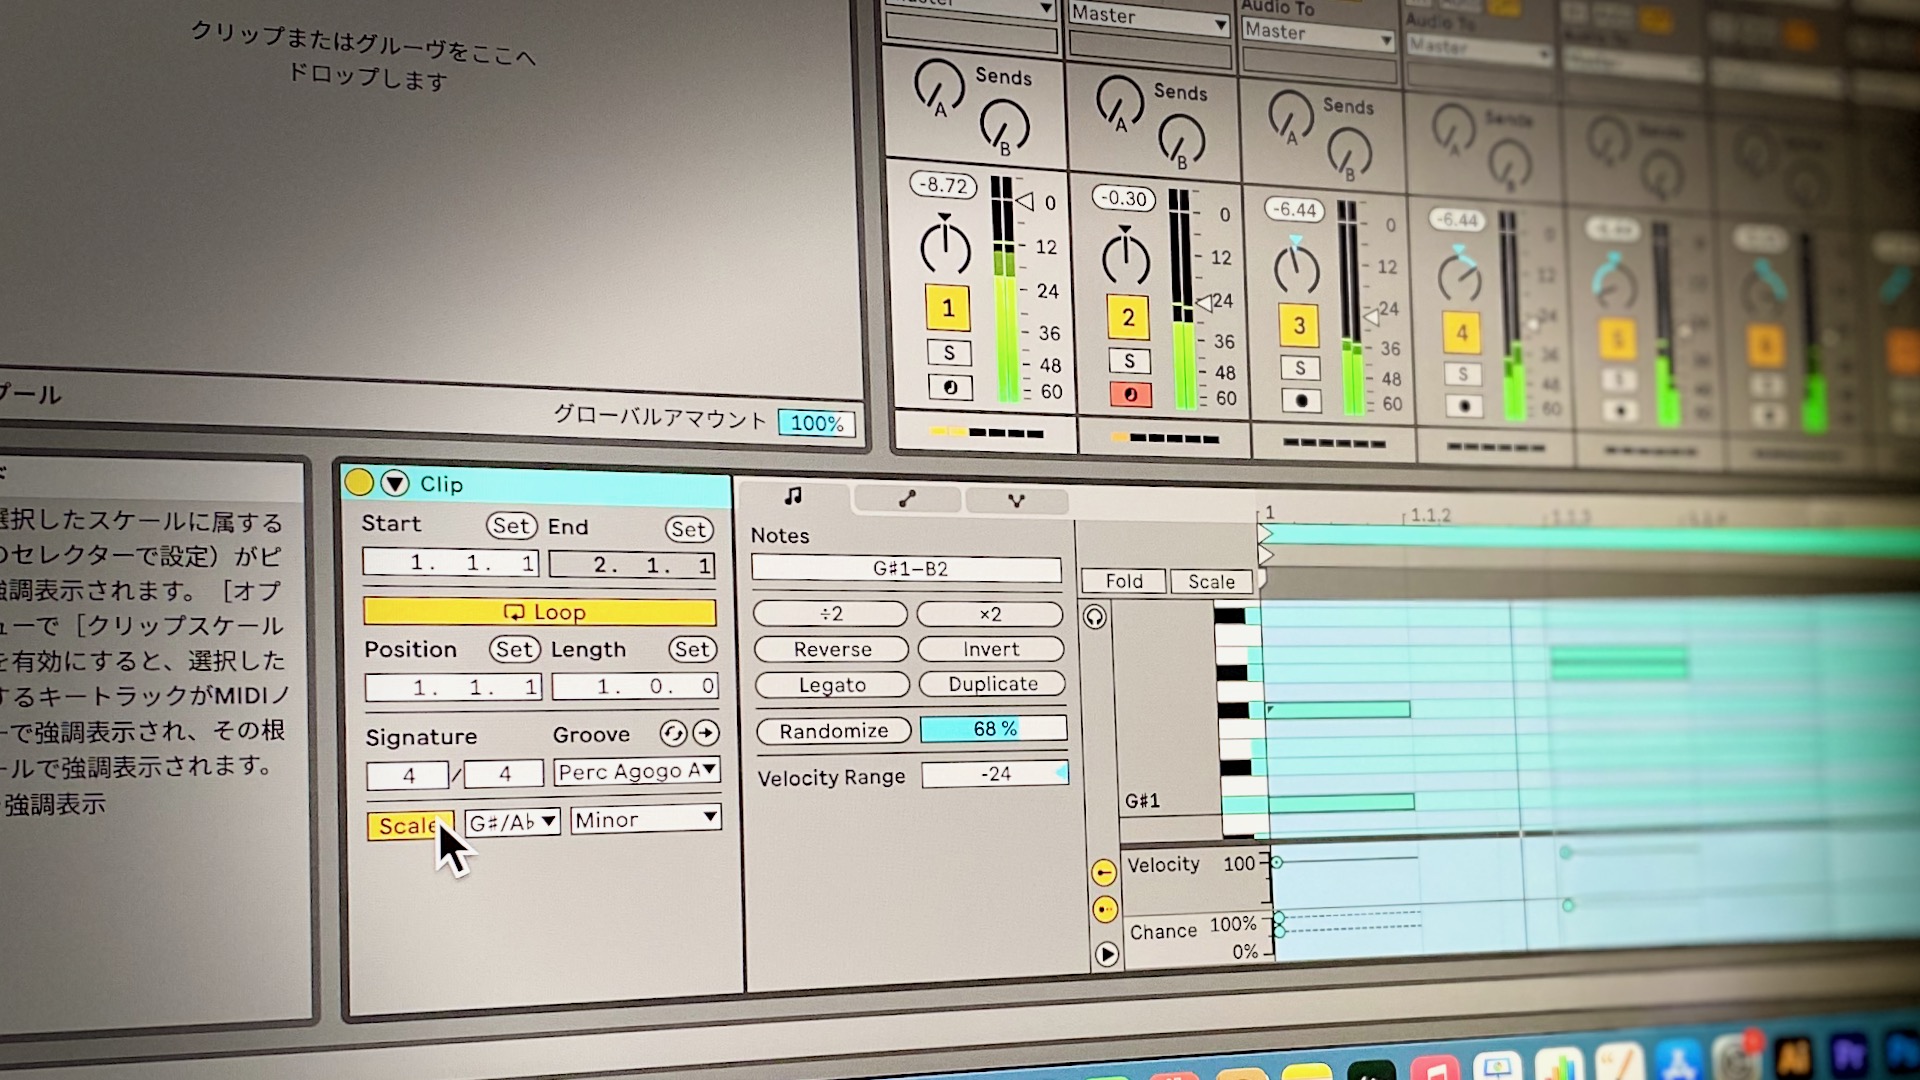Click the ÷2 halve tempo button
Screen dimensions: 1920x1080
[830, 614]
